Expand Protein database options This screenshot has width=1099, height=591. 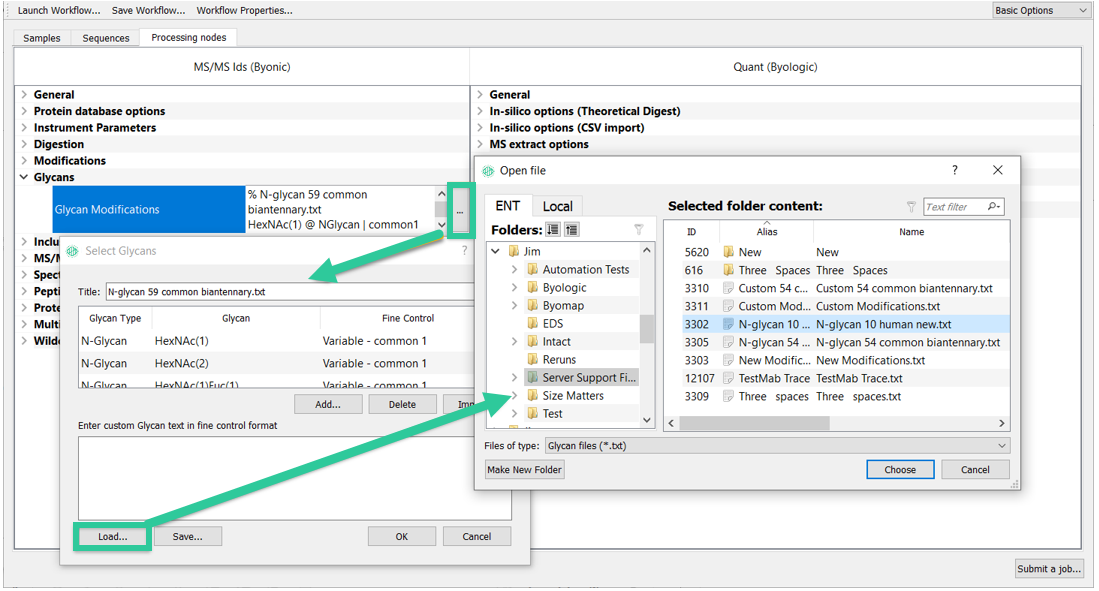24,111
